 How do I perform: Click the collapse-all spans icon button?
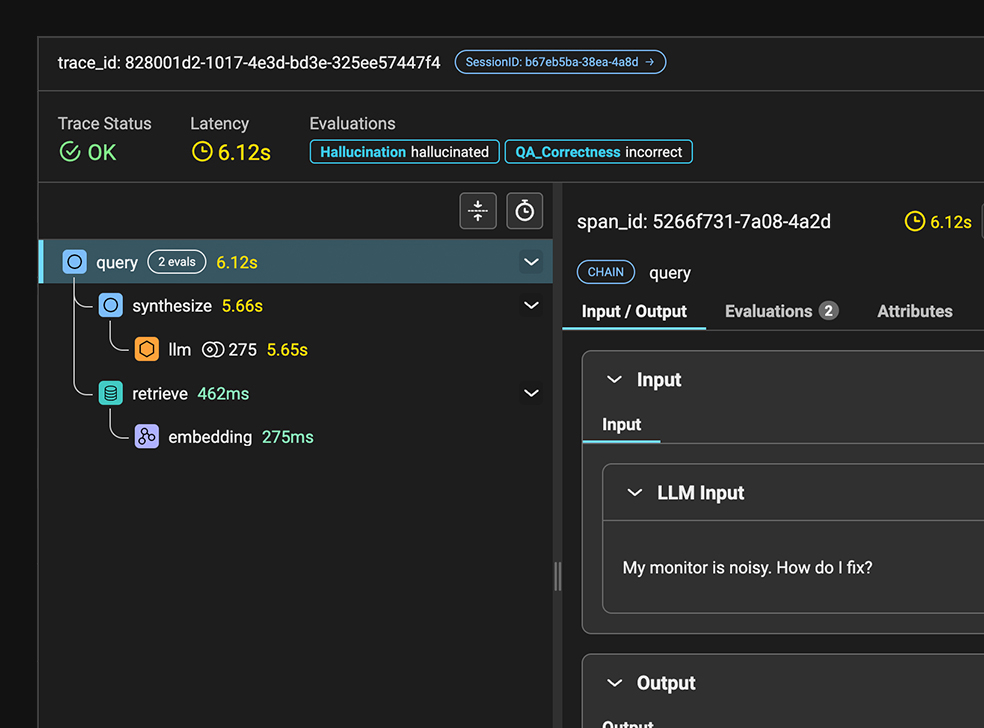click(478, 211)
